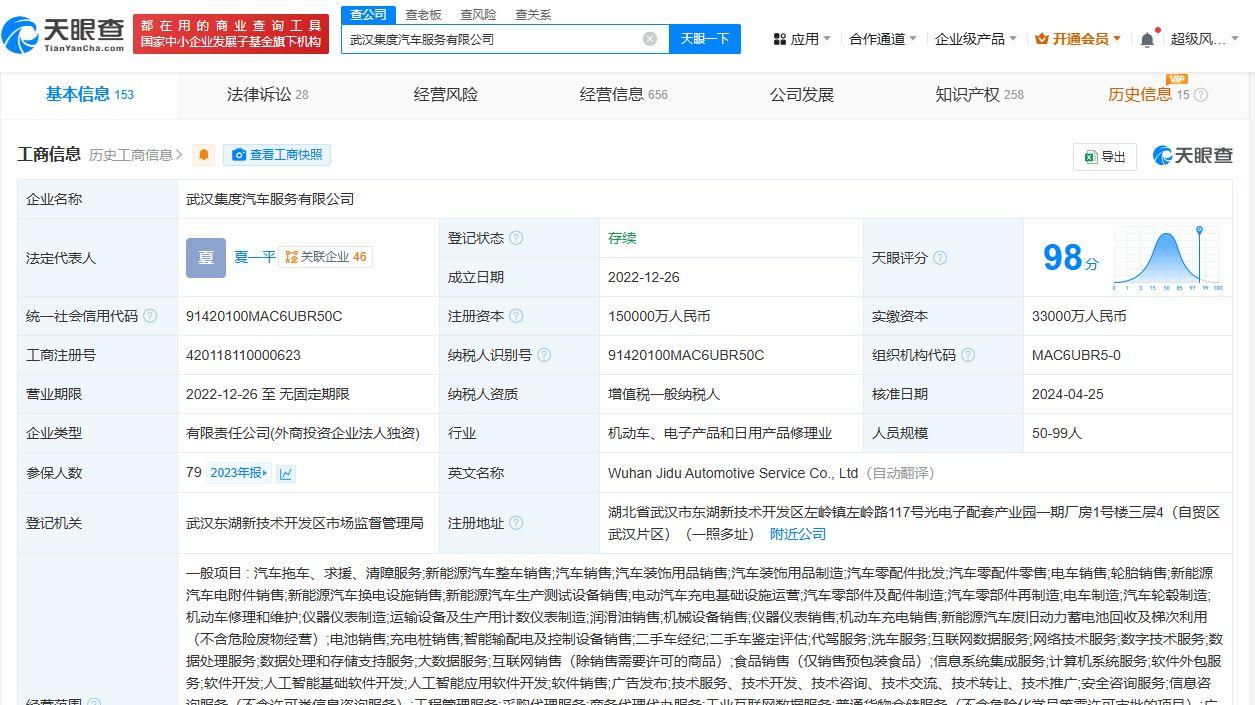Select the 法律诉讼 tab
The width and height of the screenshot is (1255, 705).
coord(267,94)
